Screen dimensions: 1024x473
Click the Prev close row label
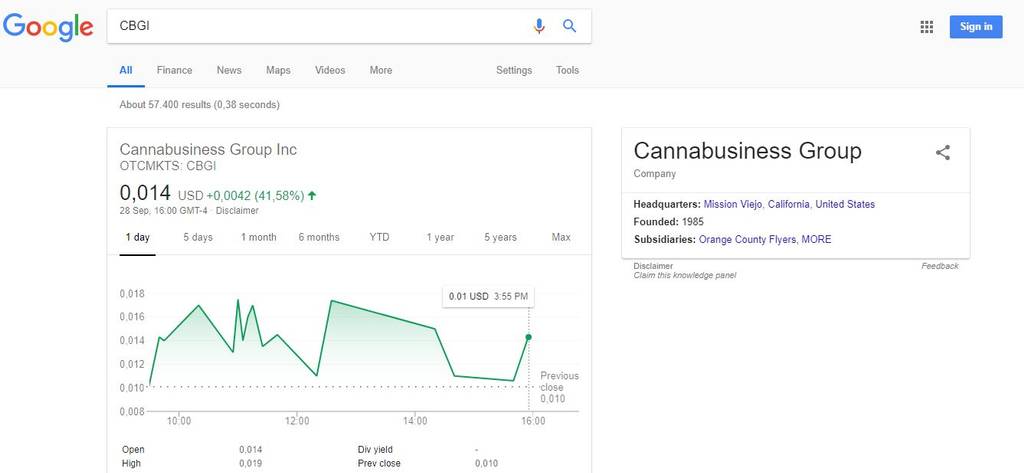pyautogui.click(x=379, y=463)
